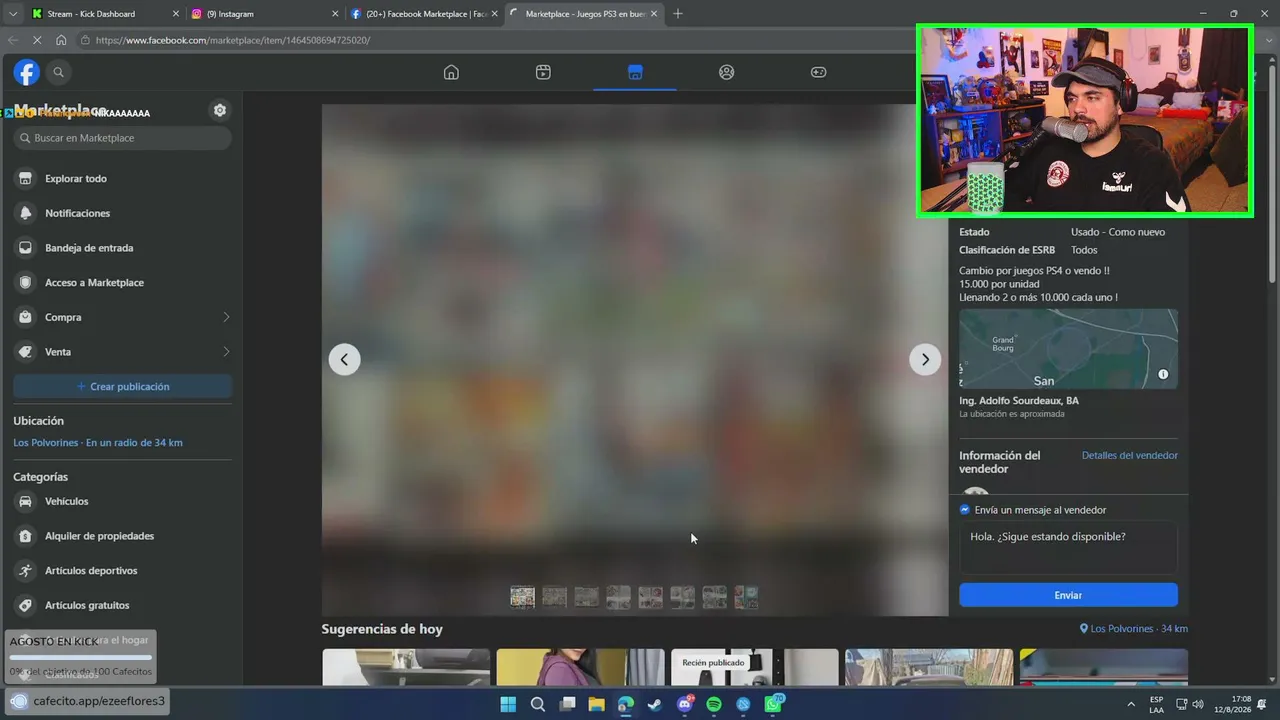Expand the Compra menu

click(123, 317)
